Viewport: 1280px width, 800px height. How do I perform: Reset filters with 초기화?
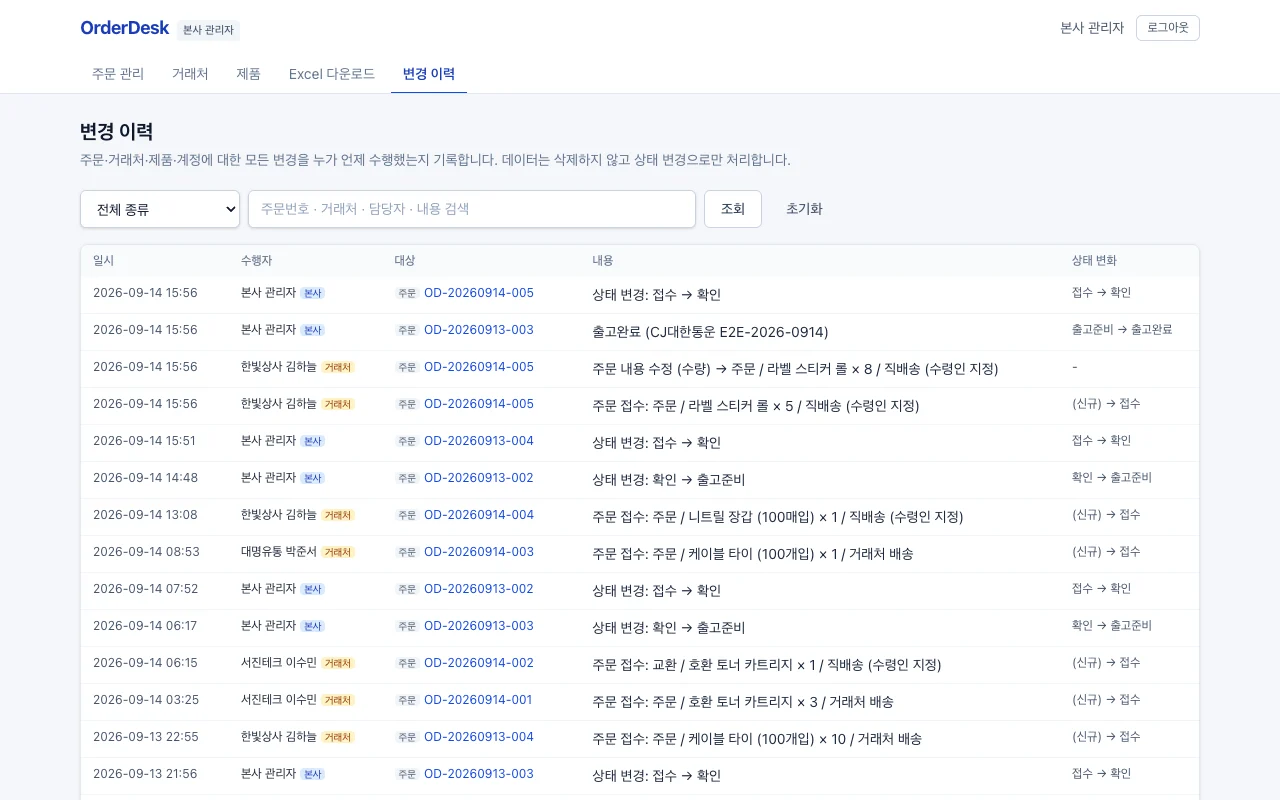804,209
